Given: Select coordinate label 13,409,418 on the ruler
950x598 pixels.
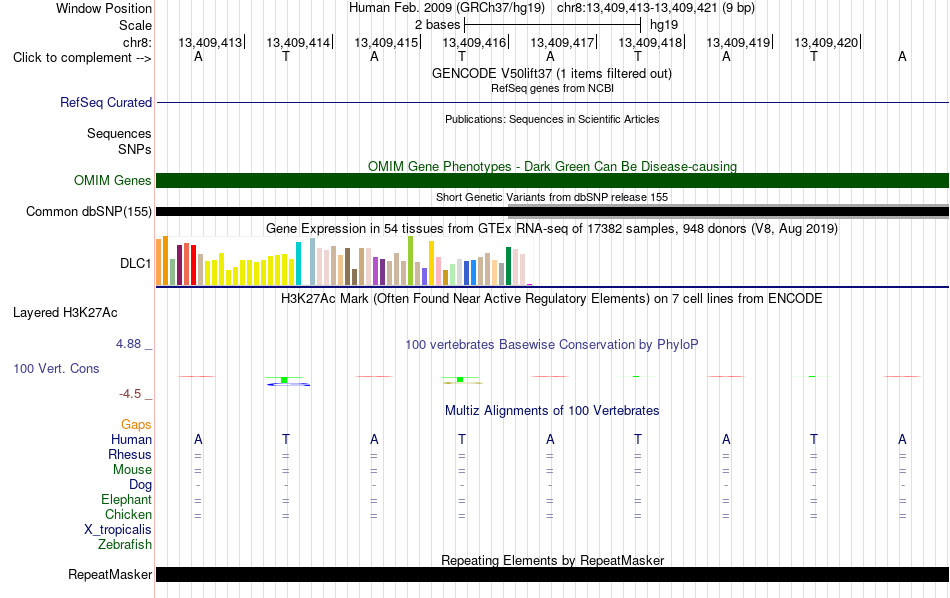Looking at the screenshot, I should pyautogui.click(x=649, y=42).
